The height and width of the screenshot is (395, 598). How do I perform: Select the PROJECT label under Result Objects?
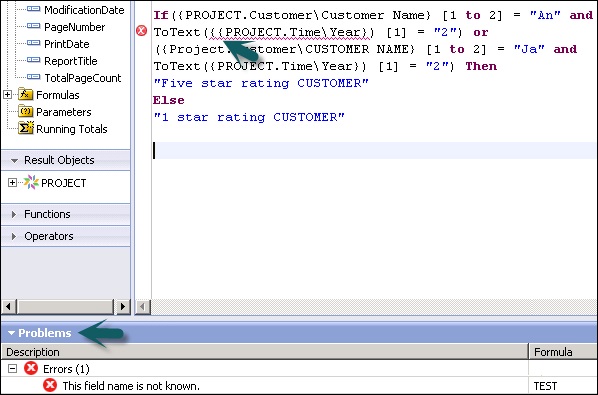click(x=64, y=183)
